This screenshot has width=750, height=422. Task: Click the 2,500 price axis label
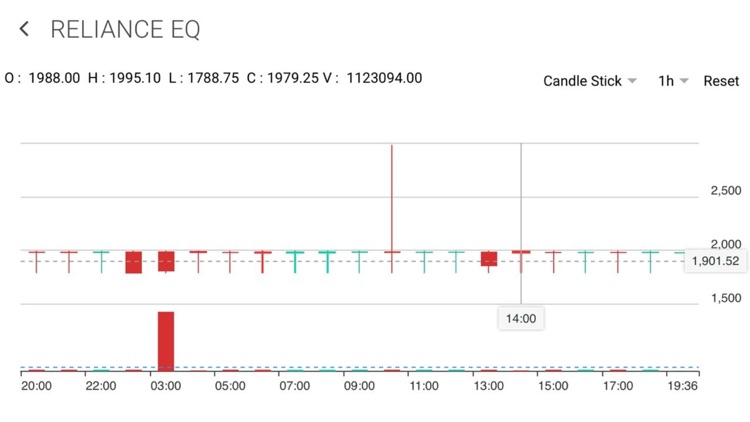[x=725, y=191]
